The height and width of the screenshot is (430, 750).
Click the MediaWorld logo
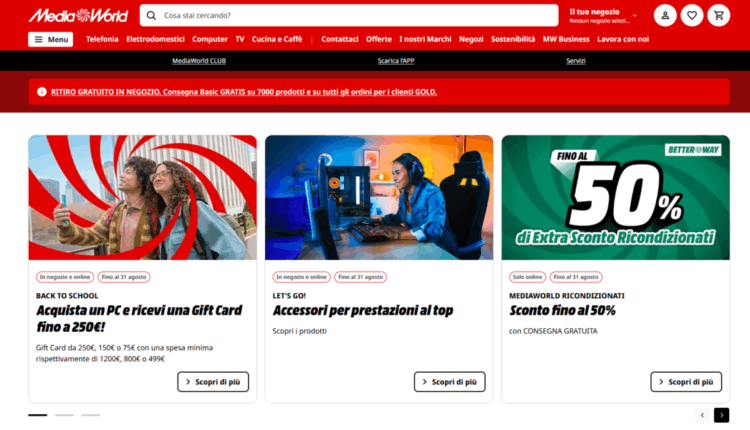78,15
